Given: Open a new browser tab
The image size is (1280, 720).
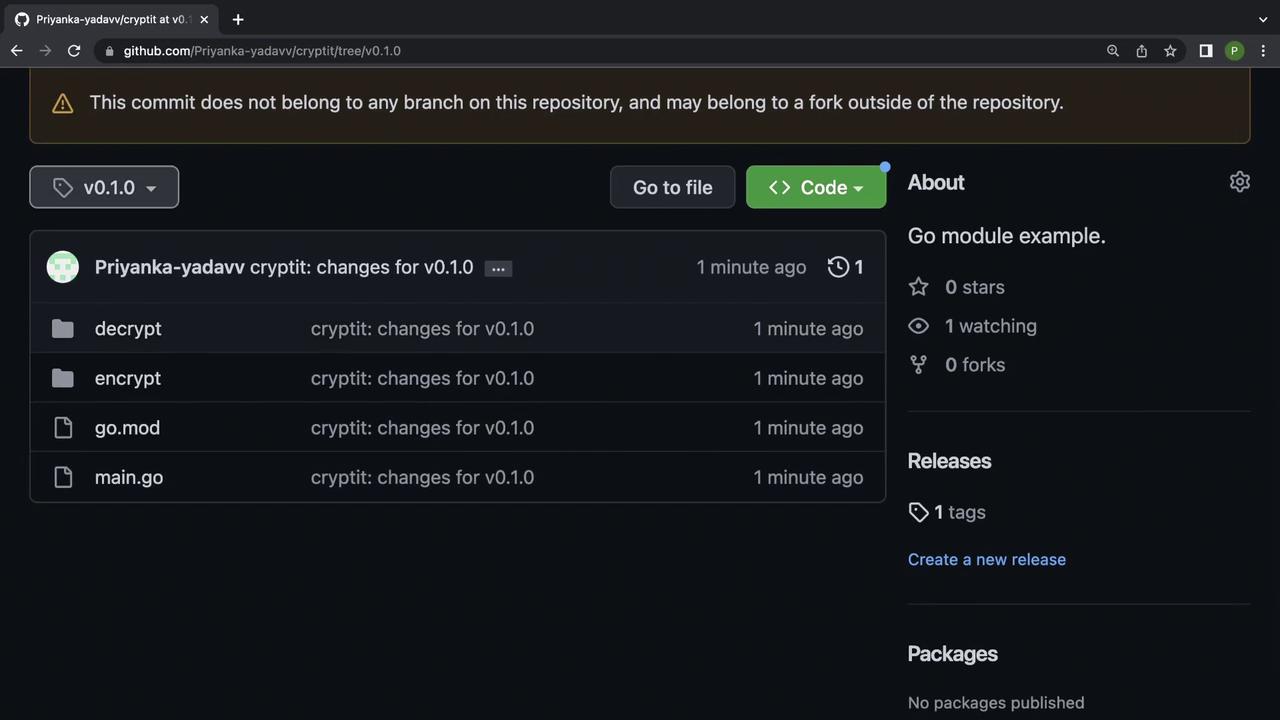Looking at the screenshot, I should (238, 19).
